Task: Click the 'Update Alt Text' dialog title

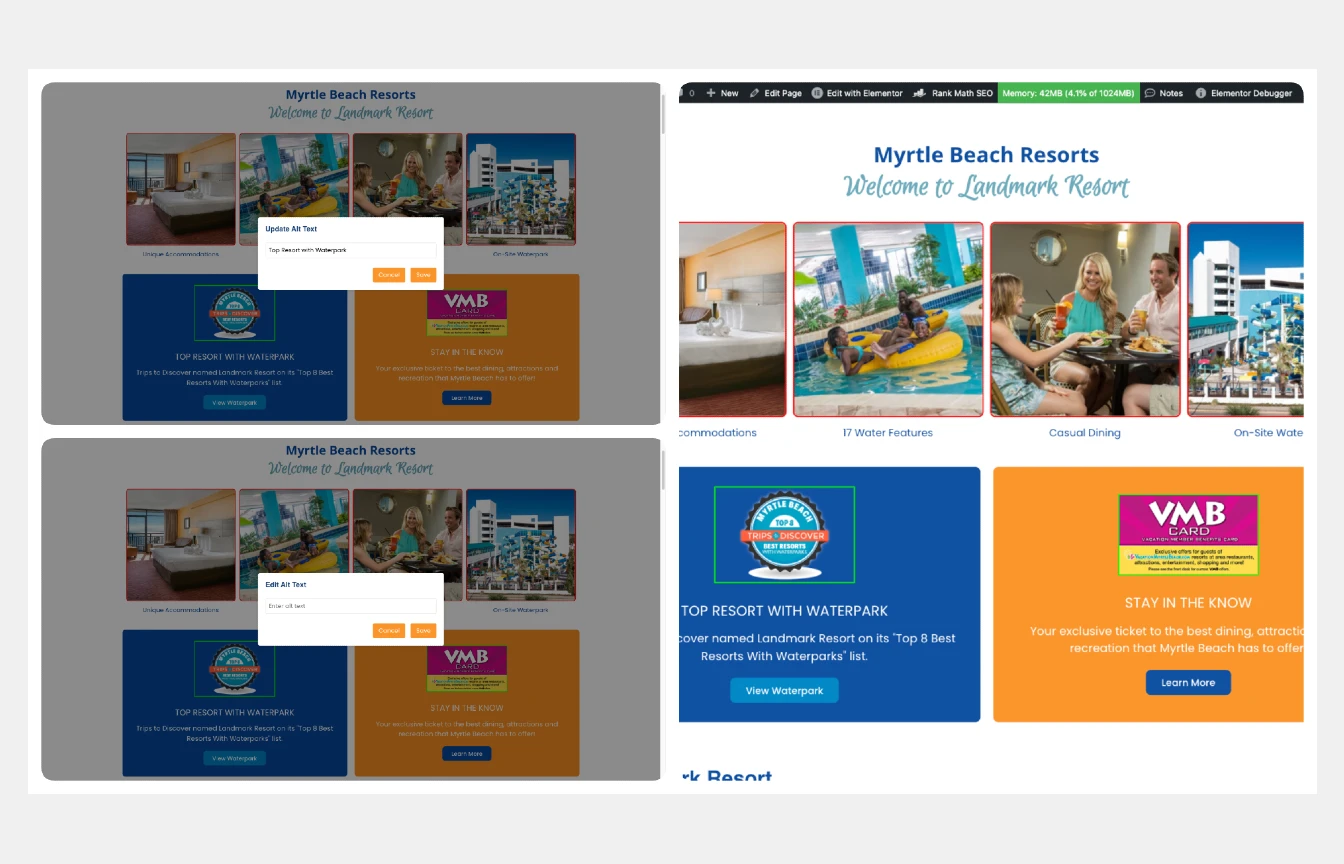Action: 291,229
